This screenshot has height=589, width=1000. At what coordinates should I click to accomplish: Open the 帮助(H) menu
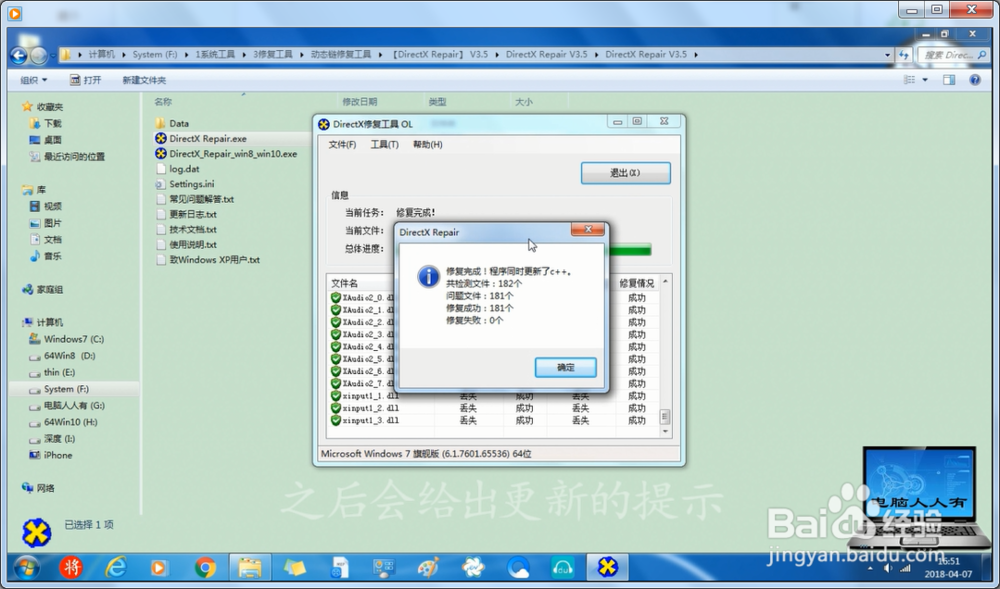tap(427, 145)
